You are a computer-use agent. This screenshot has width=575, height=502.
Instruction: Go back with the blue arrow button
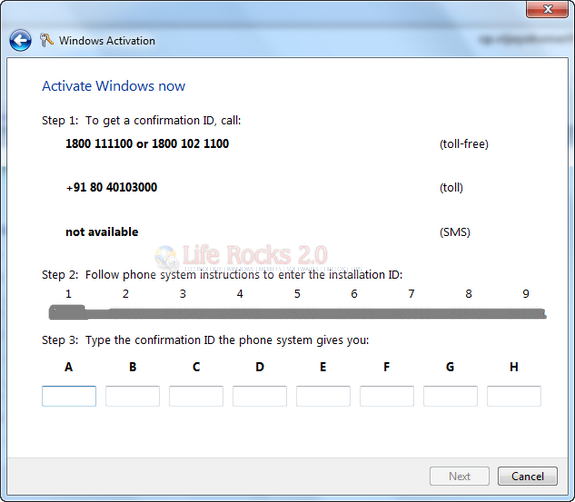pos(20,40)
